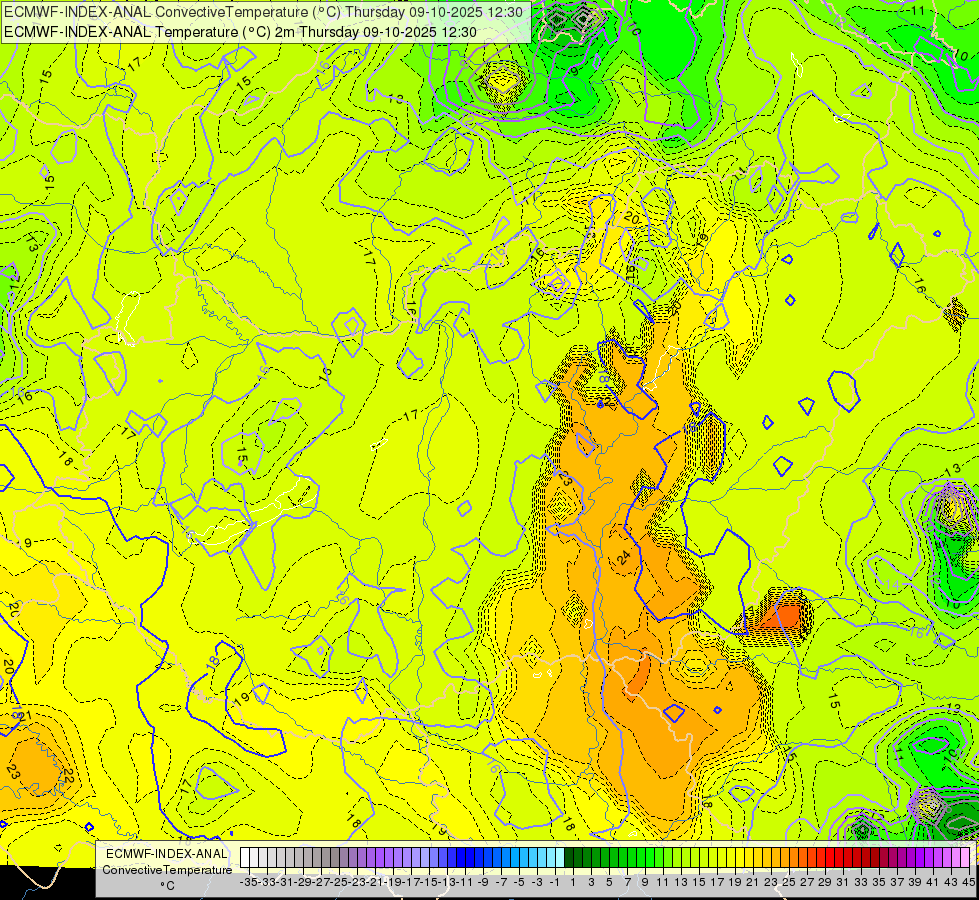Image resolution: width=979 pixels, height=900 pixels.
Task: Click the -3 colorbar tick label
Action: click(538, 882)
